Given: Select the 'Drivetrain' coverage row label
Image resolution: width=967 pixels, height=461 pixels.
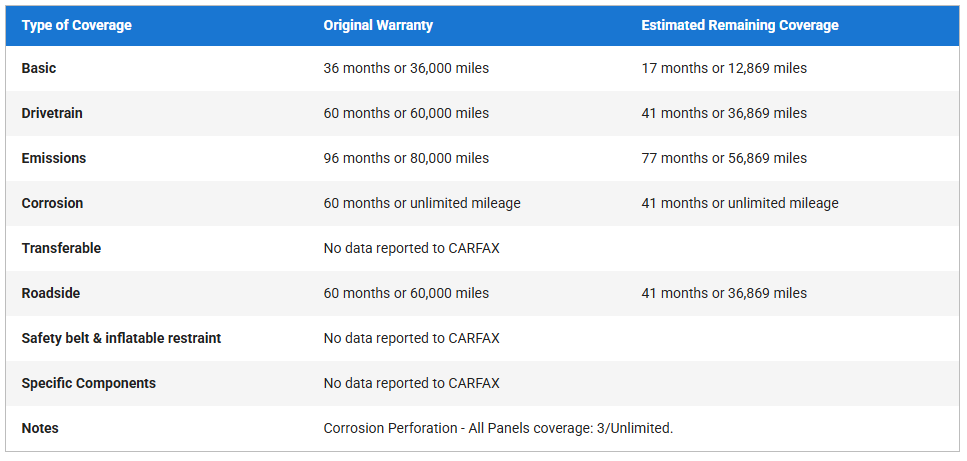Looking at the screenshot, I should tap(52, 113).
